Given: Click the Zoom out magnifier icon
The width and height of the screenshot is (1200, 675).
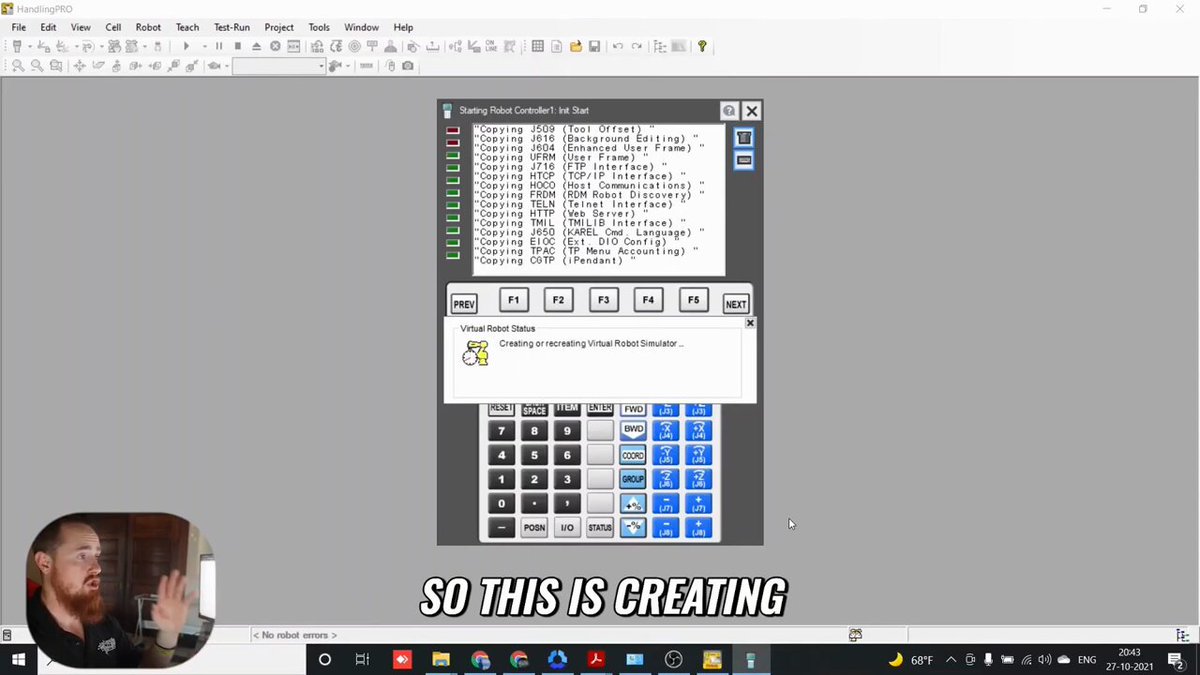Looking at the screenshot, I should click(x=37, y=66).
